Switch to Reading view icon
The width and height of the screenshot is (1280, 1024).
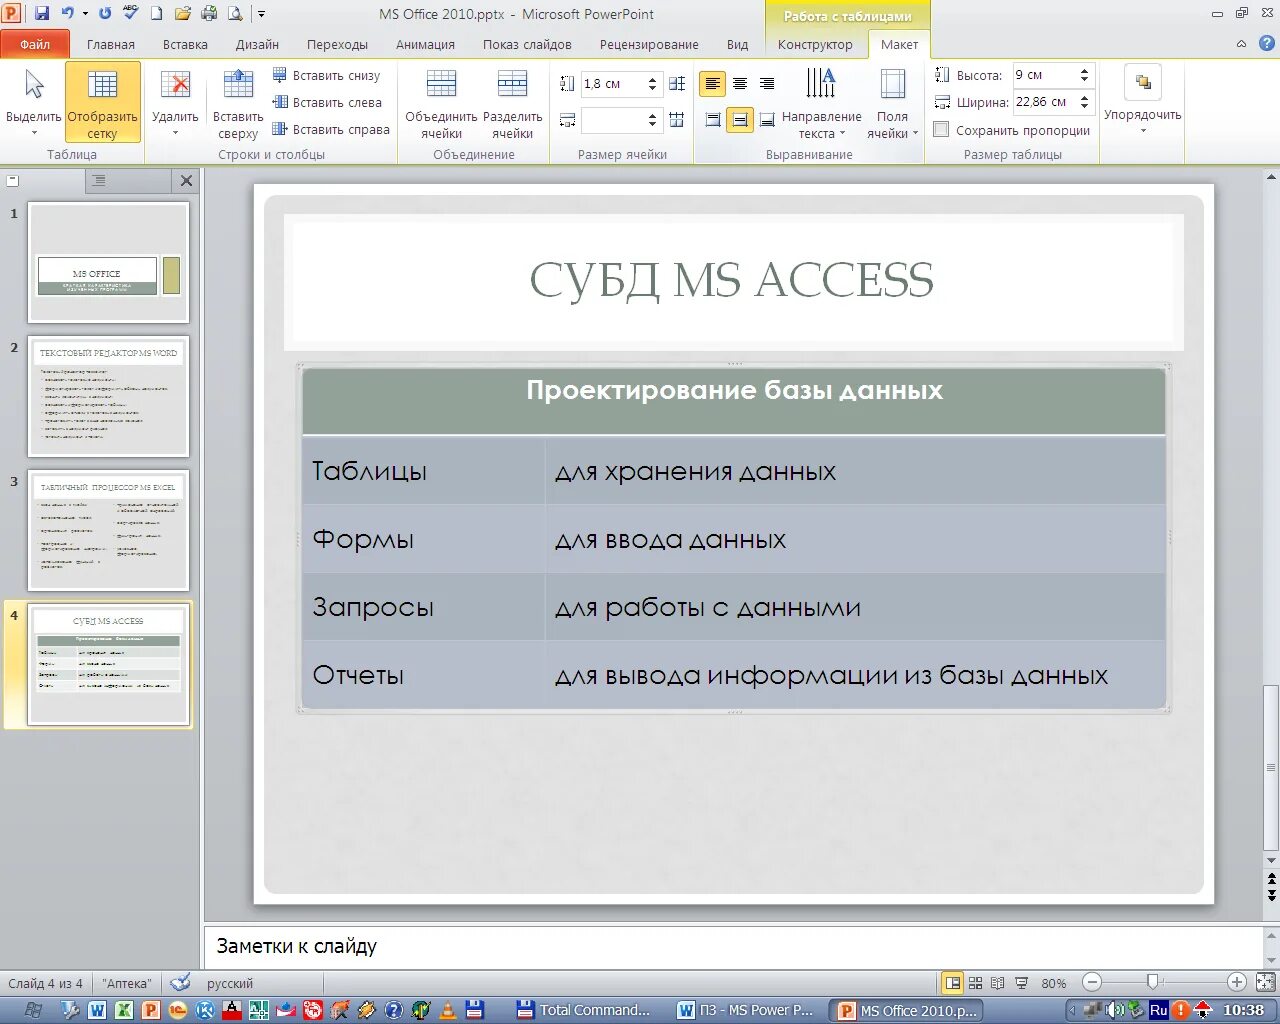(998, 983)
